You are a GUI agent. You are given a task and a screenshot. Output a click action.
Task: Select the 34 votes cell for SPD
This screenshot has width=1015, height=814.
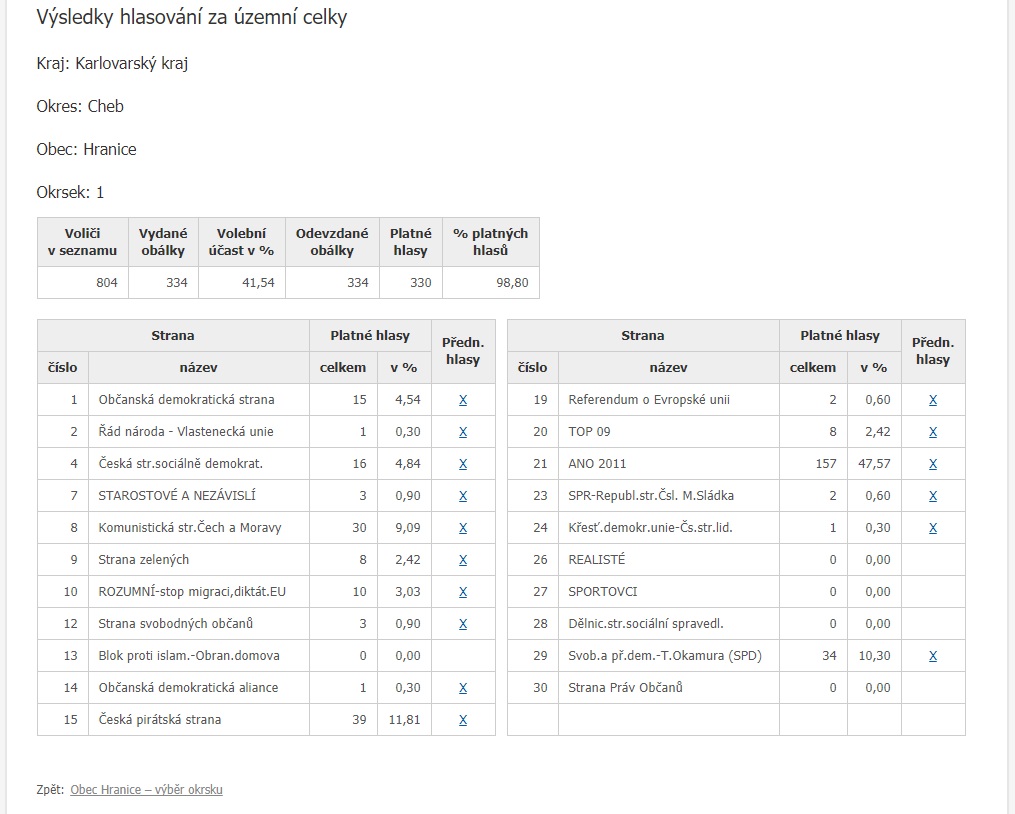click(x=813, y=655)
